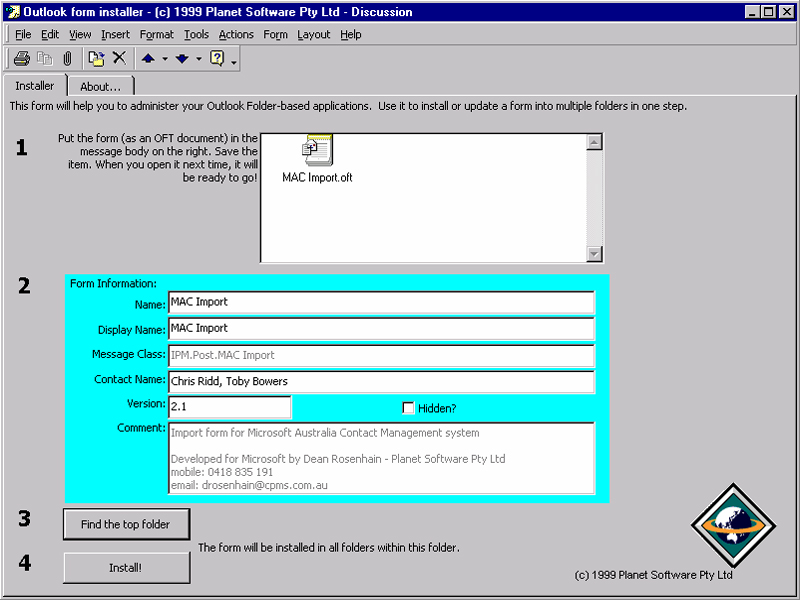Open Next Item dropdown arrow

click(199, 59)
